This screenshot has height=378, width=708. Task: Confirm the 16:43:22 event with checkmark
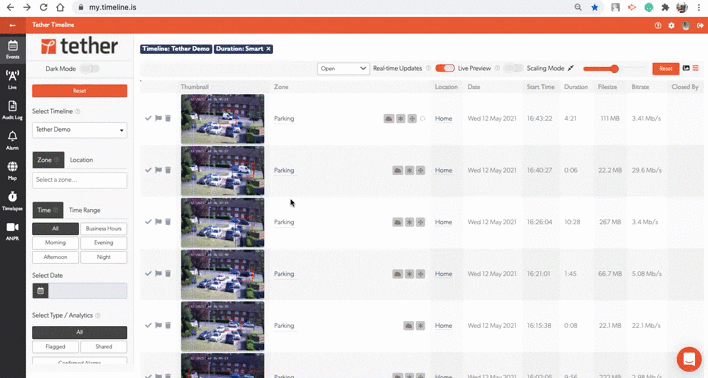148,118
